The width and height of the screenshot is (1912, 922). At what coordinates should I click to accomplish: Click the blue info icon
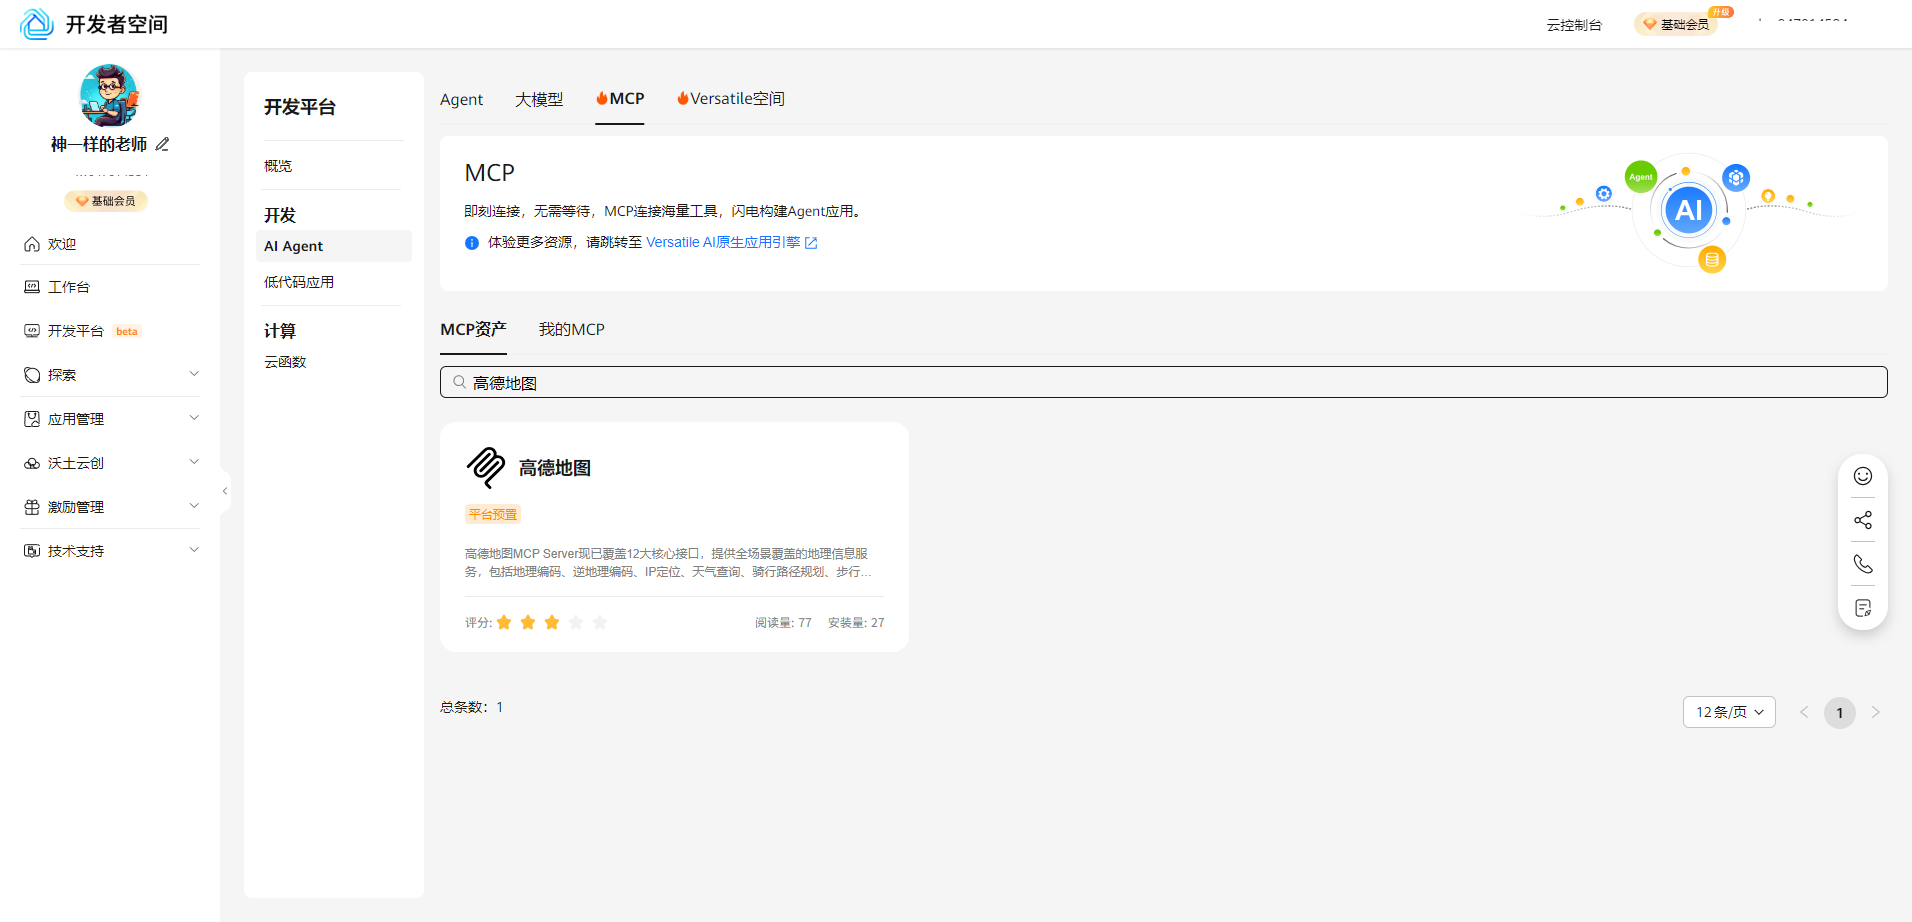(472, 243)
